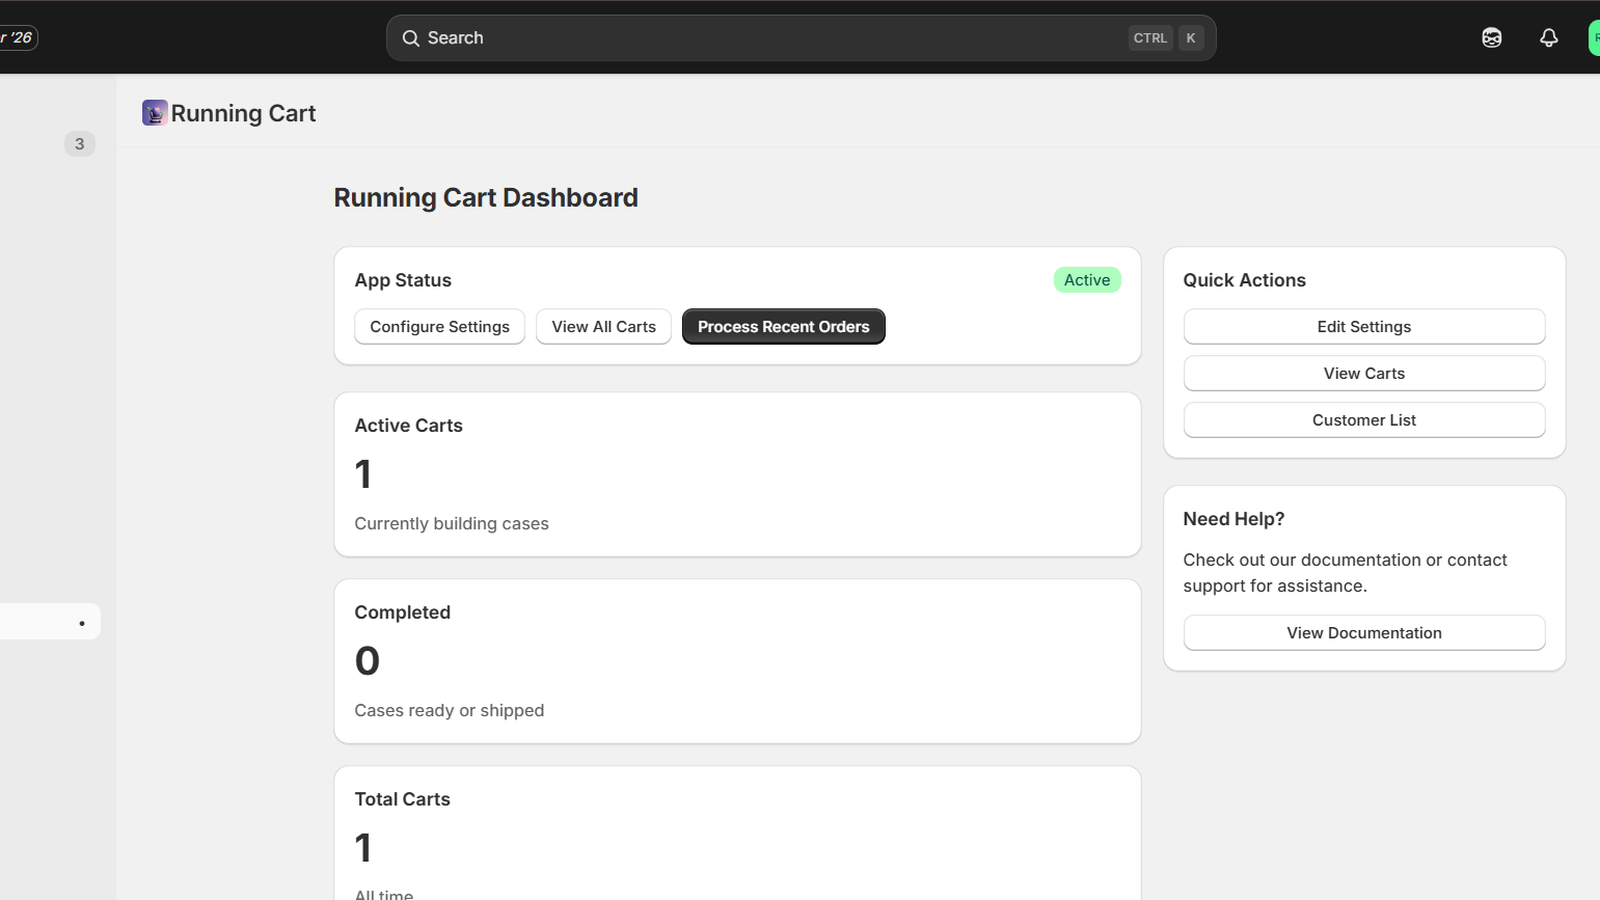The image size is (1600, 900).
Task: Open the Customer List
Action: pos(1364,419)
